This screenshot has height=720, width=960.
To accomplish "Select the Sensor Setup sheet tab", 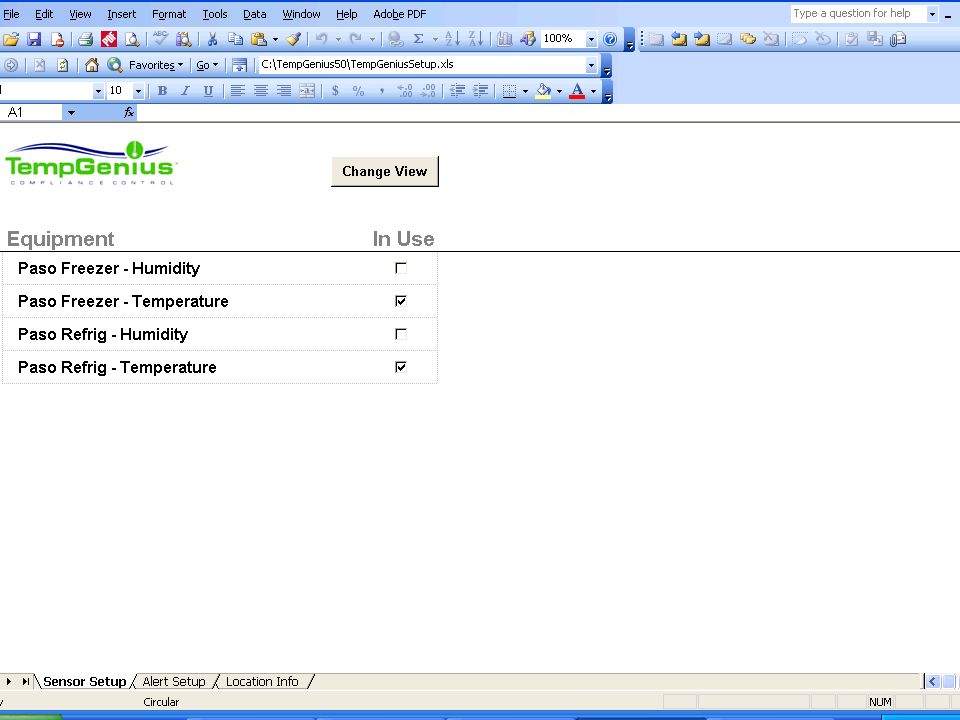I will [x=84, y=681].
